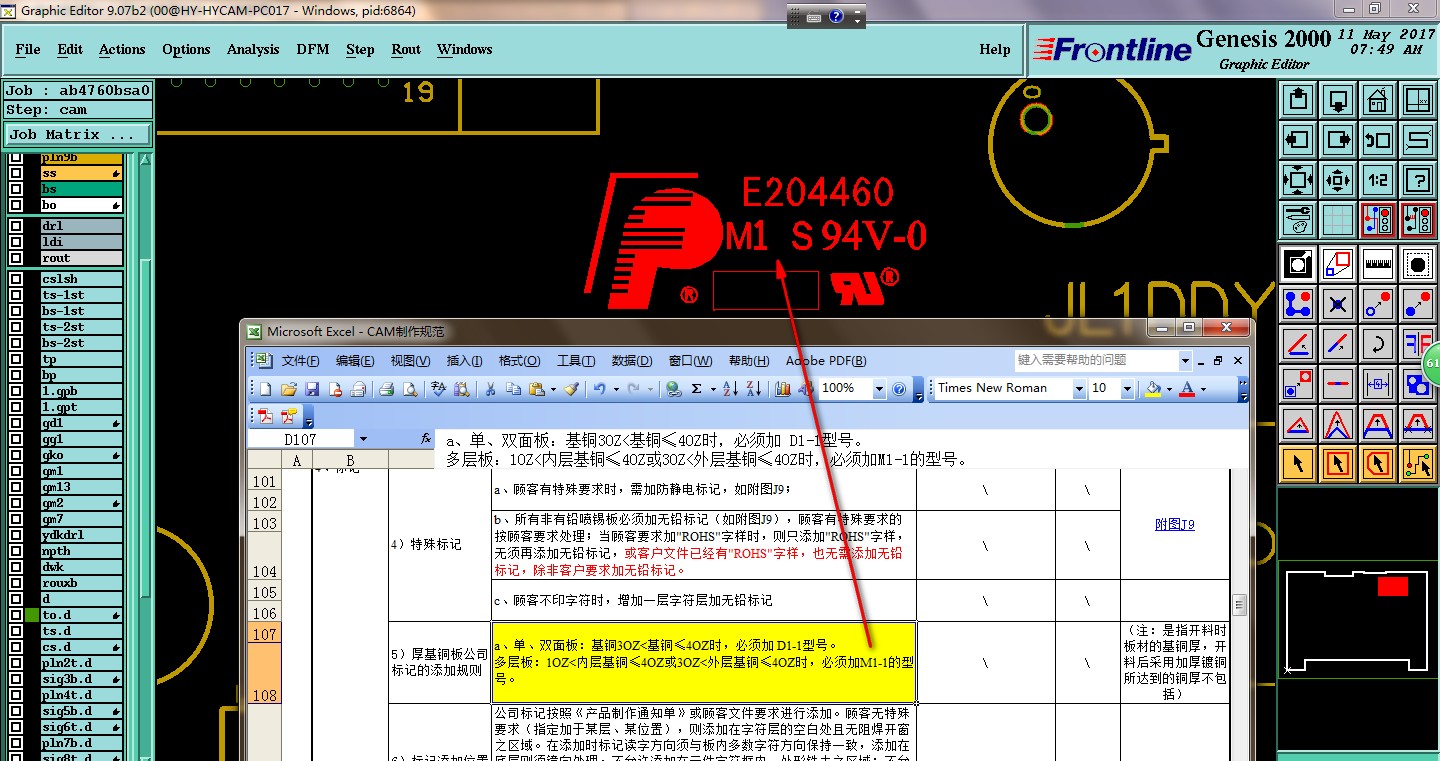
Task: Click the Open folder icon in Excel
Action: pyautogui.click(x=288, y=389)
